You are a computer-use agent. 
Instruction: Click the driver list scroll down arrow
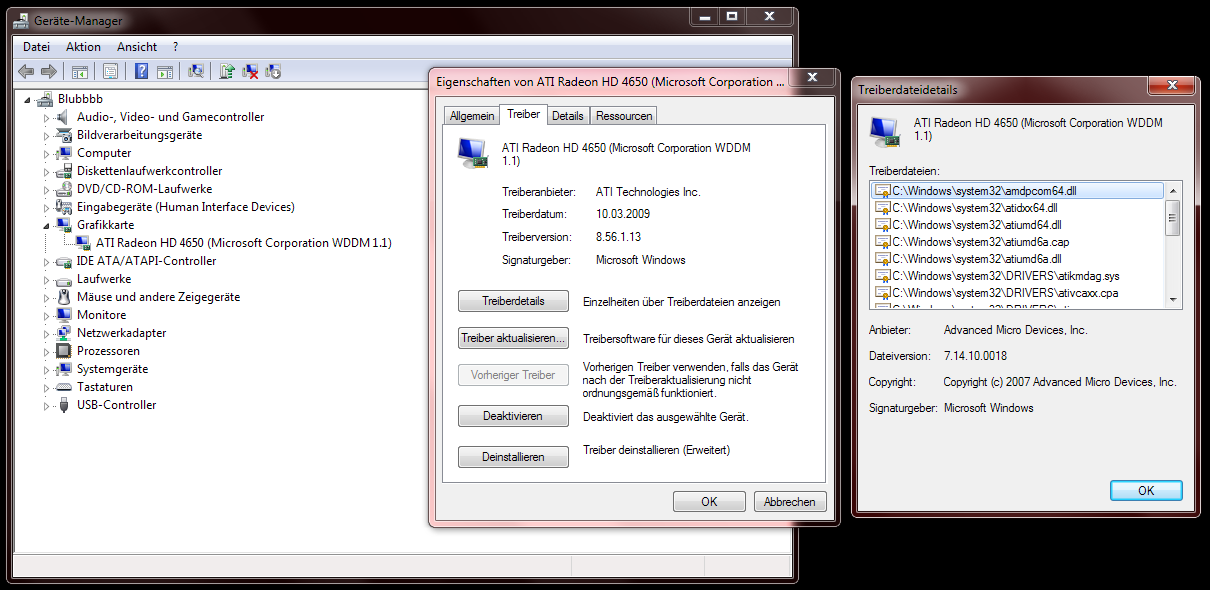coord(1173,300)
